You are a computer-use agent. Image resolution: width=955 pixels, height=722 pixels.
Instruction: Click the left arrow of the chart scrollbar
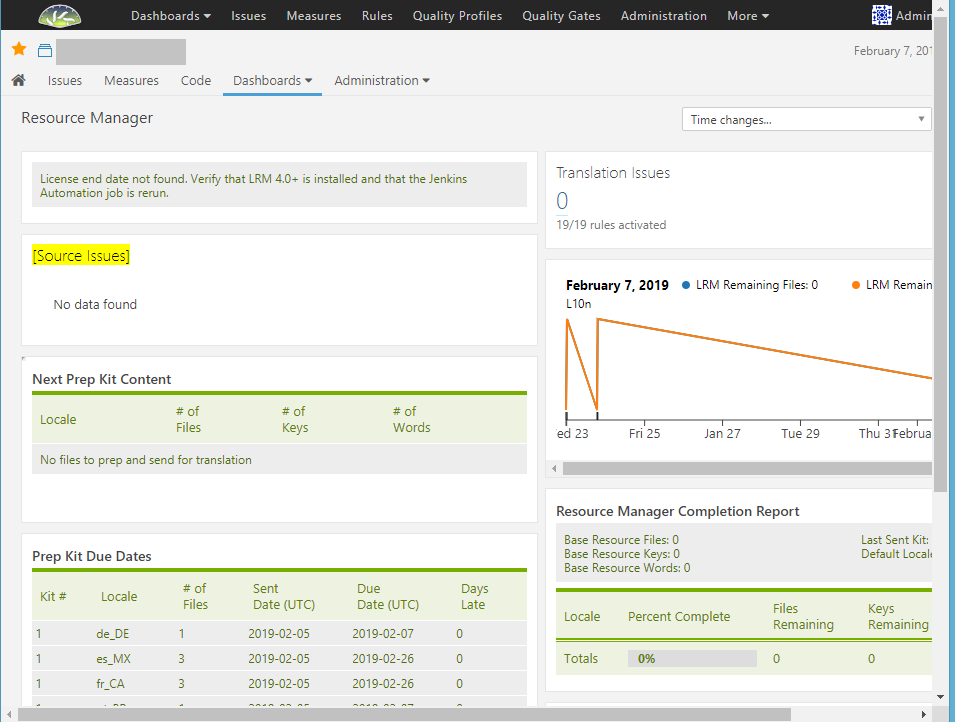point(553,468)
